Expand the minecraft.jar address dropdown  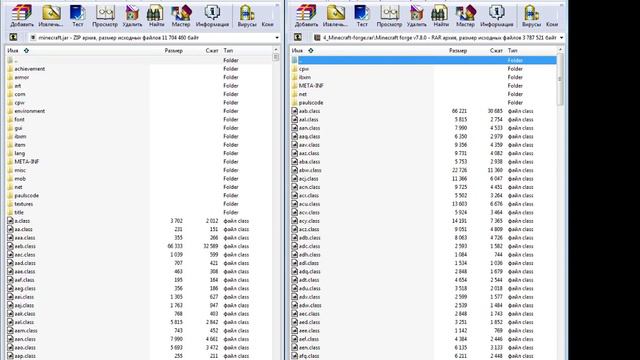coord(277,38)
